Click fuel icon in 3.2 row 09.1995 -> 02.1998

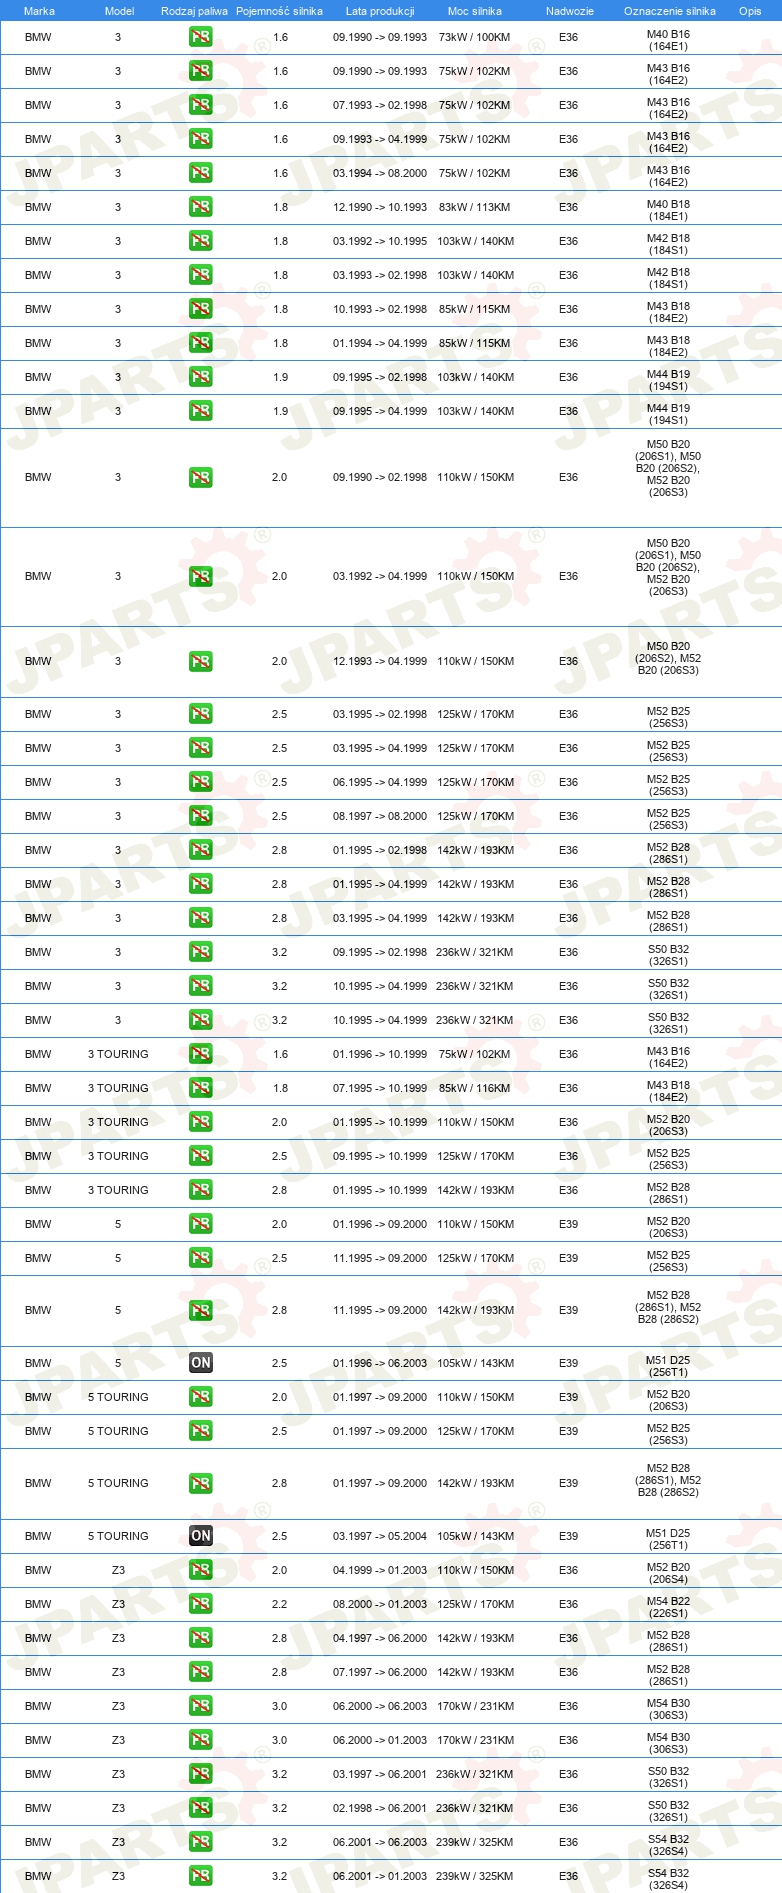200,953
